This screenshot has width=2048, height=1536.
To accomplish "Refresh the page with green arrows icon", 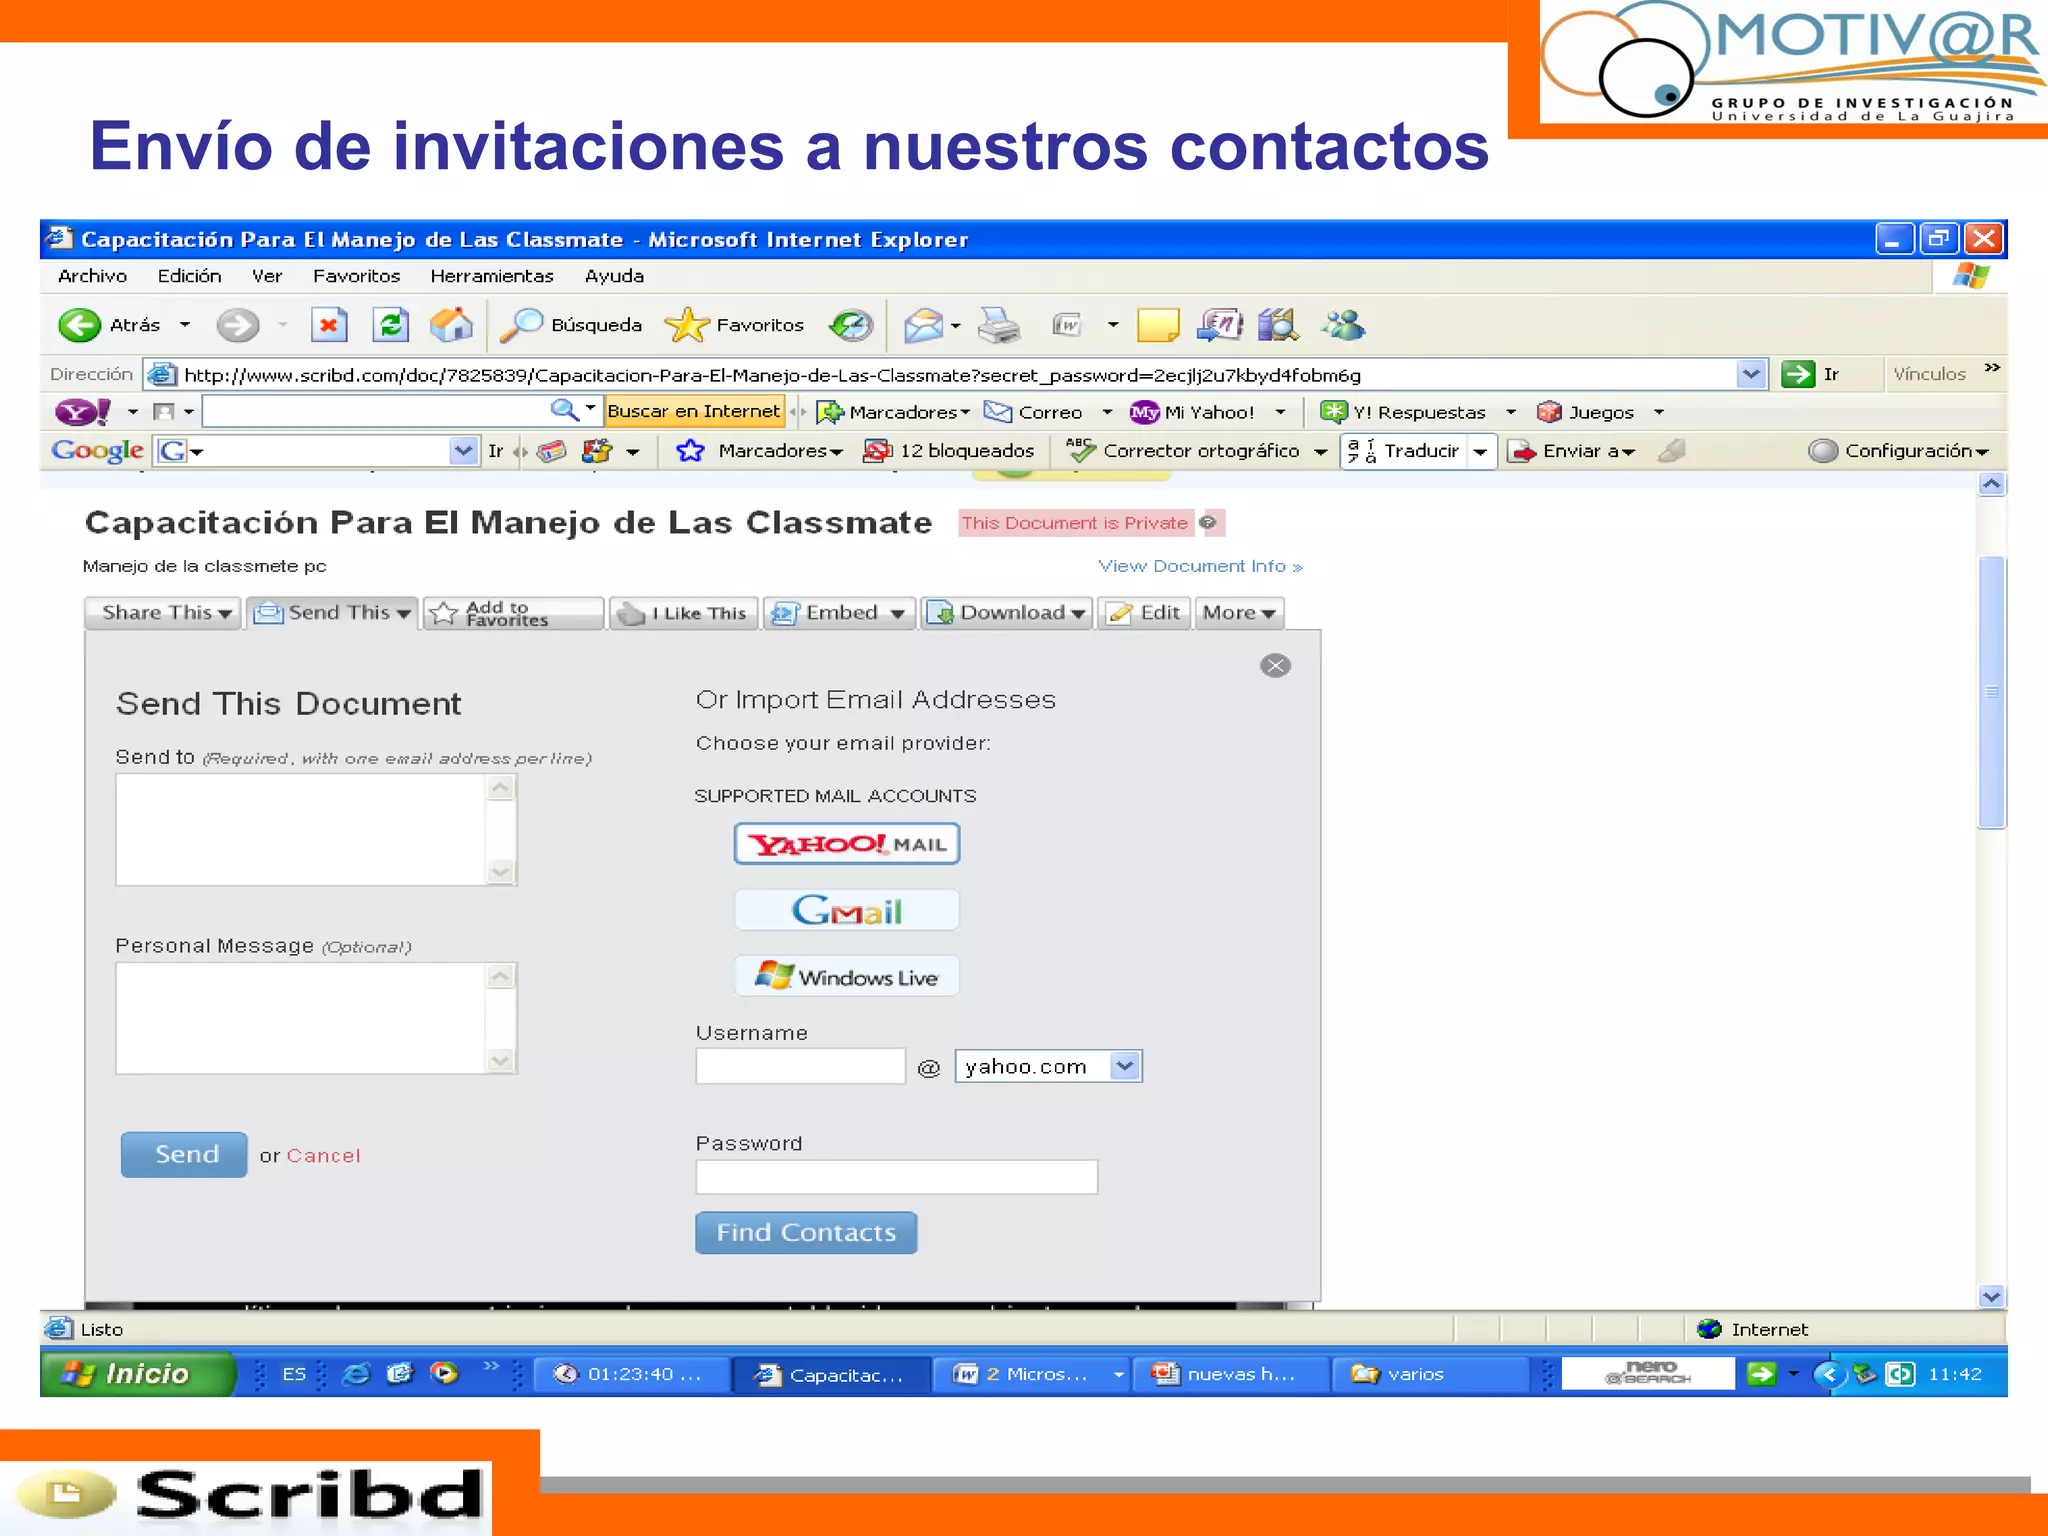I will 390,325.
